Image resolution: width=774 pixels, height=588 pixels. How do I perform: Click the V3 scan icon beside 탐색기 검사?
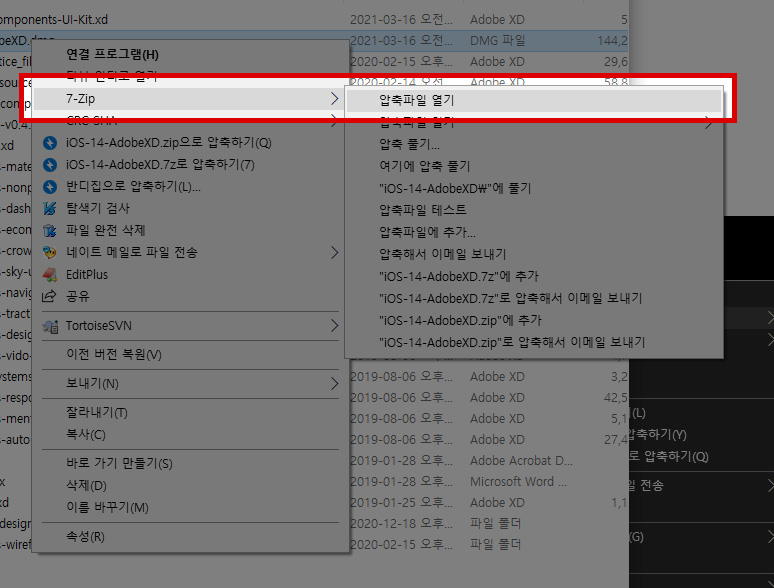tap(50, 208)
